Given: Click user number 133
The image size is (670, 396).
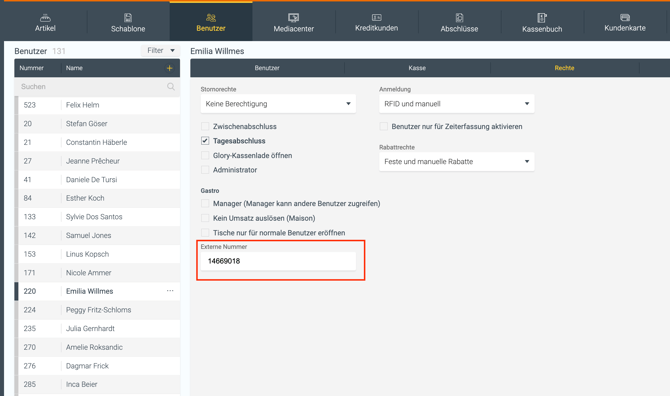Looking at the screenshot, I should (29, 217).
